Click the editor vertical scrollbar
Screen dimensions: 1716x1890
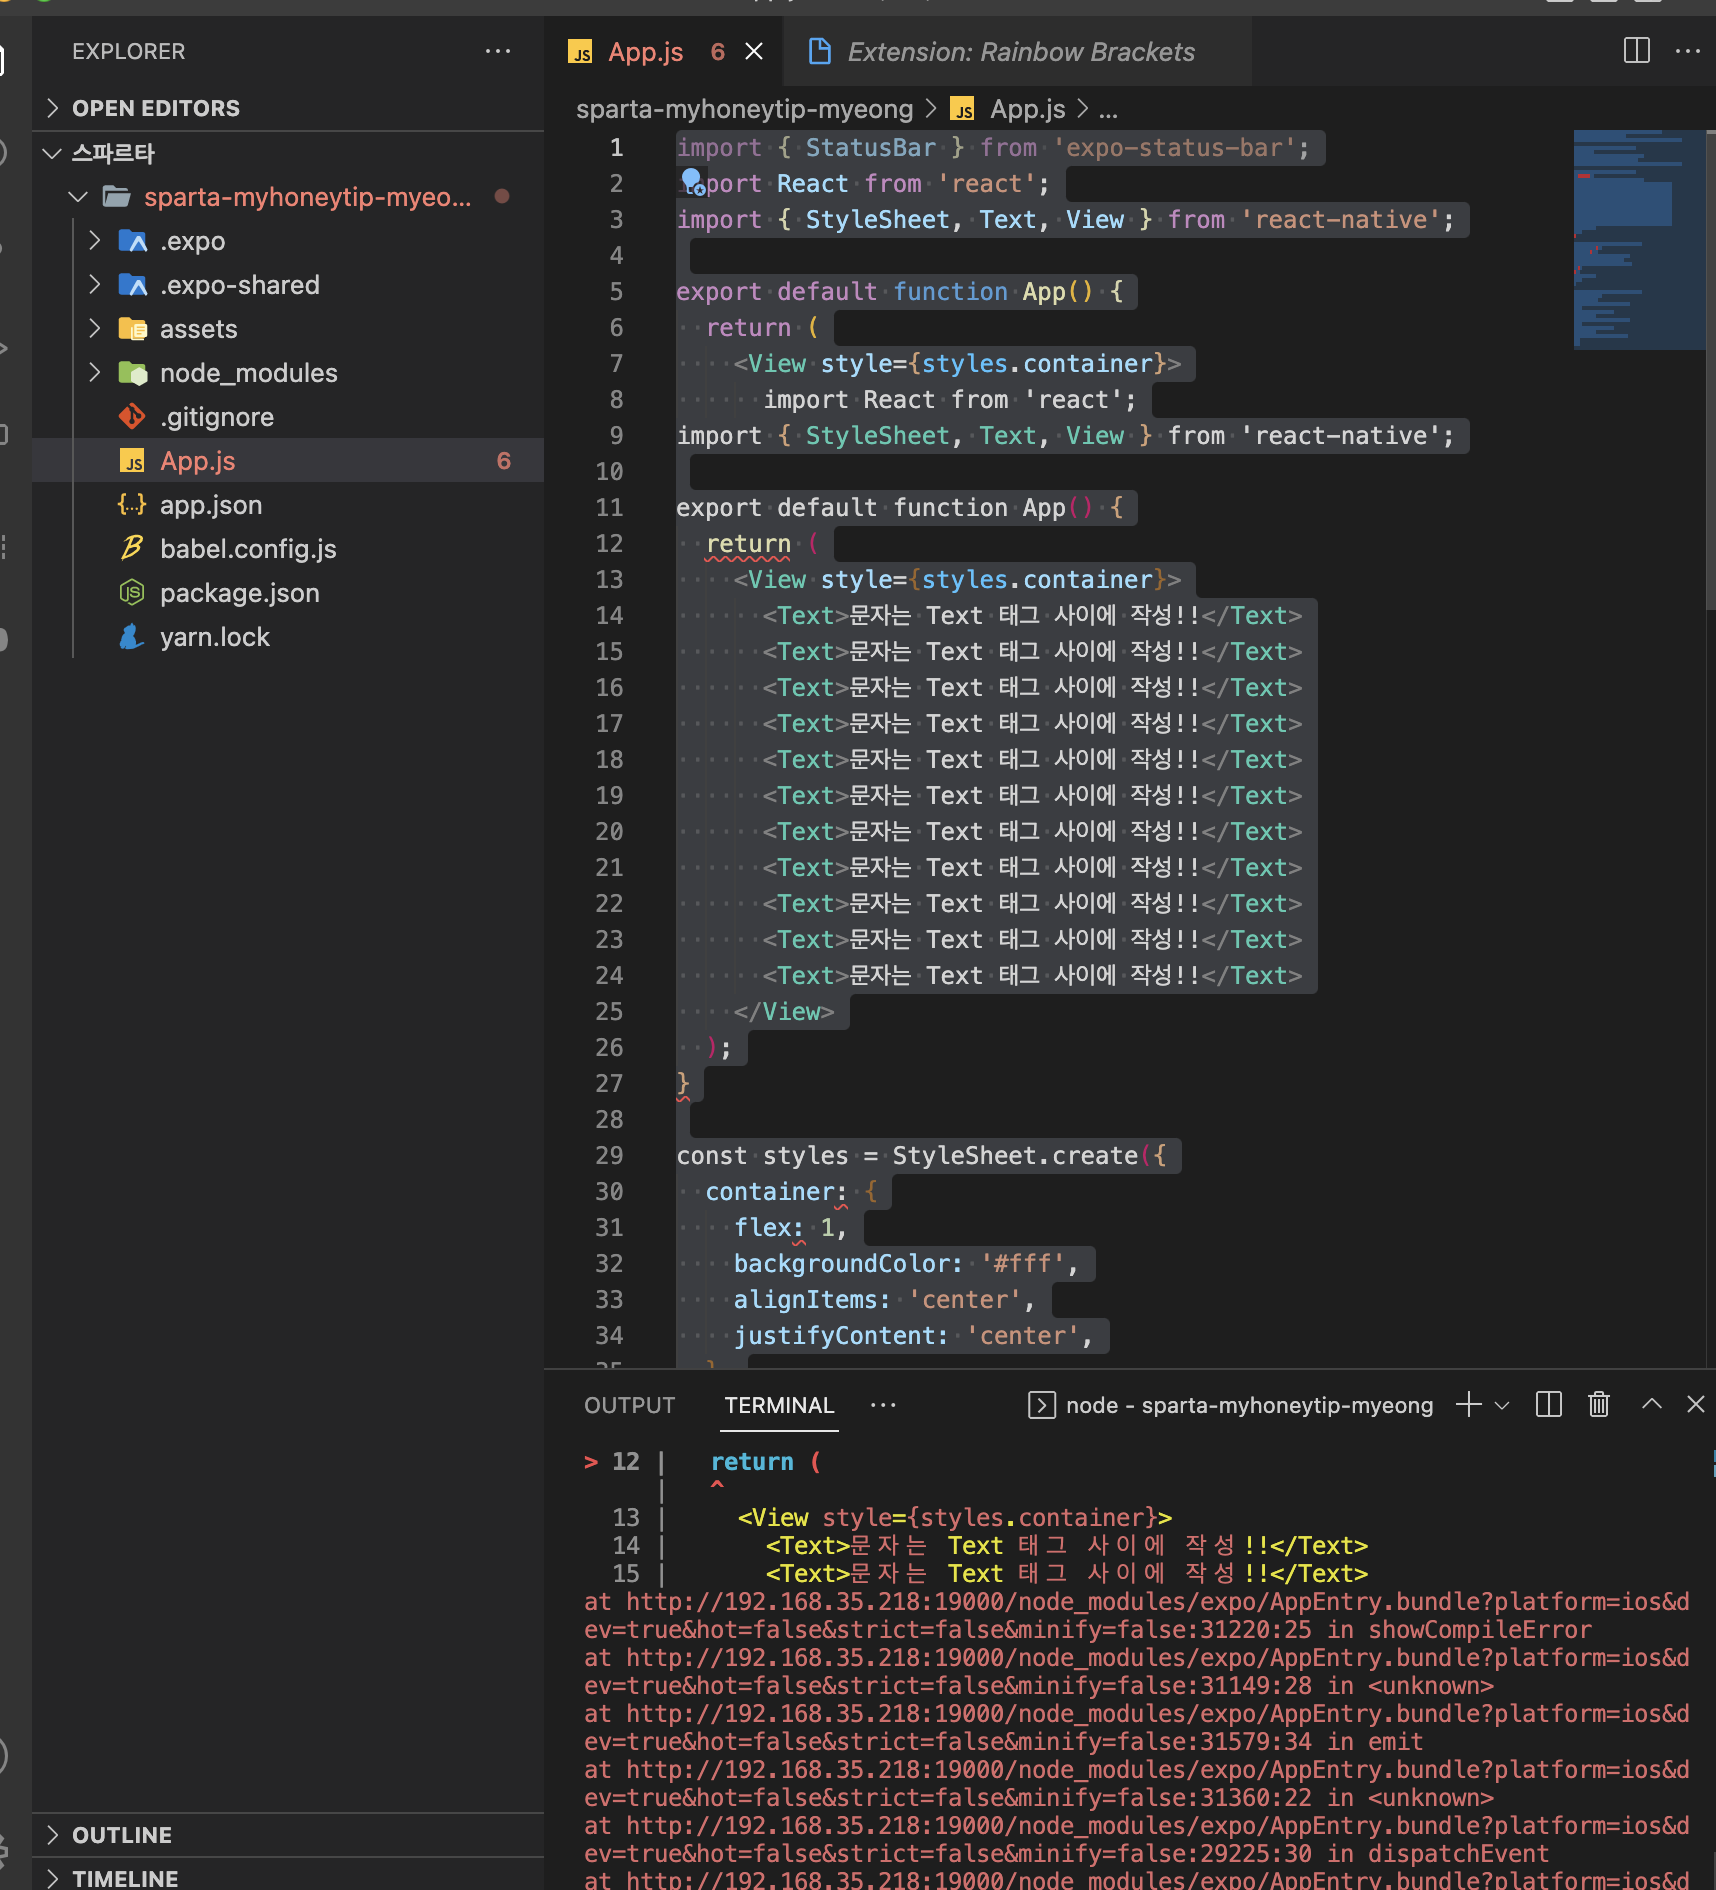pos(1710,370)
